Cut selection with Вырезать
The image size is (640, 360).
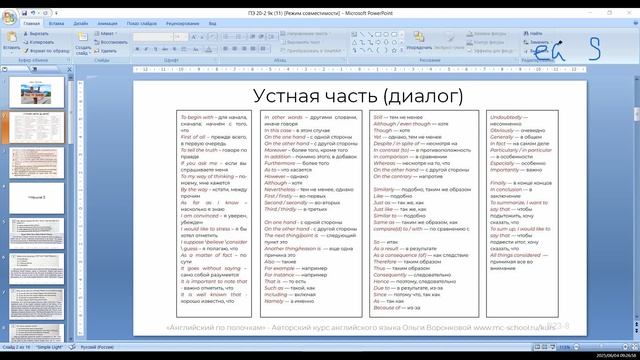36,34
